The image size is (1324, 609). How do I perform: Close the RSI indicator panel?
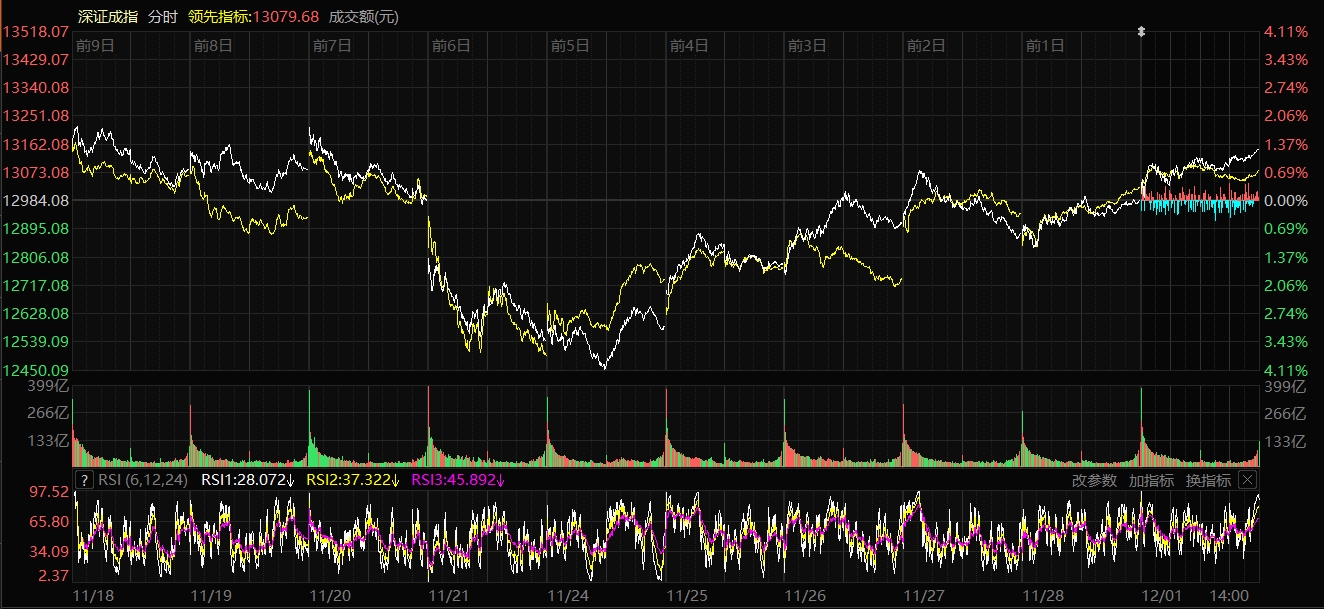pyautogui.click(x=1247, y=480)
